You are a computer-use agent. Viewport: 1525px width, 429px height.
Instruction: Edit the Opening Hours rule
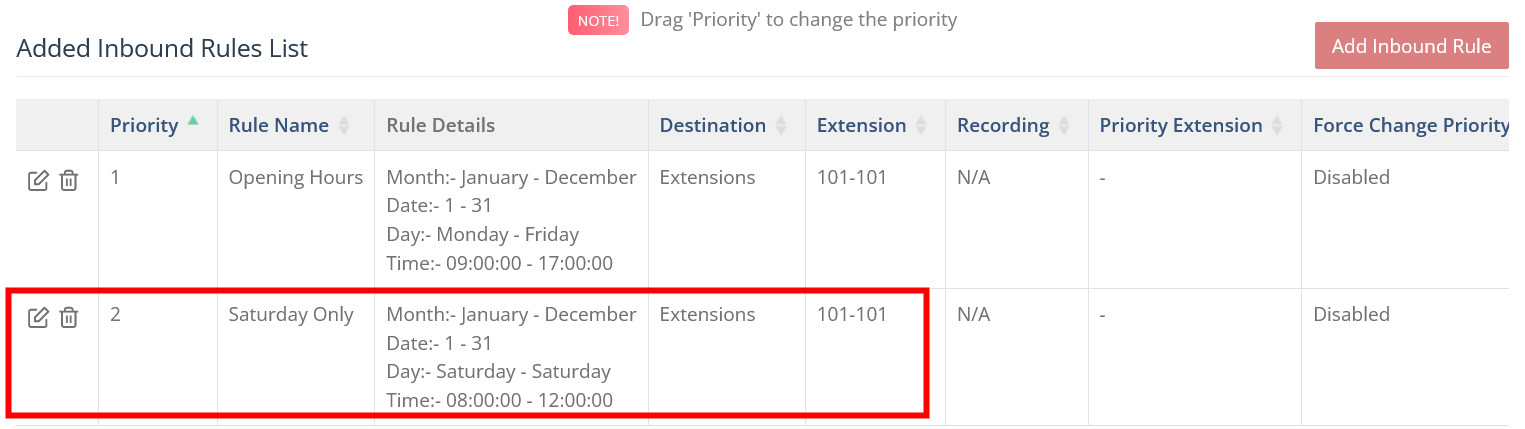(38, 181)
